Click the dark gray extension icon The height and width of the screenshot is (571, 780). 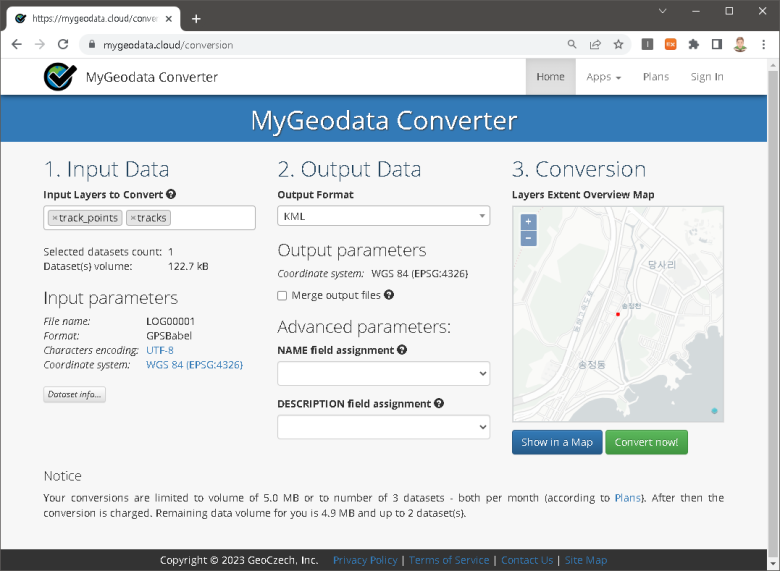(x=647, y=44)
